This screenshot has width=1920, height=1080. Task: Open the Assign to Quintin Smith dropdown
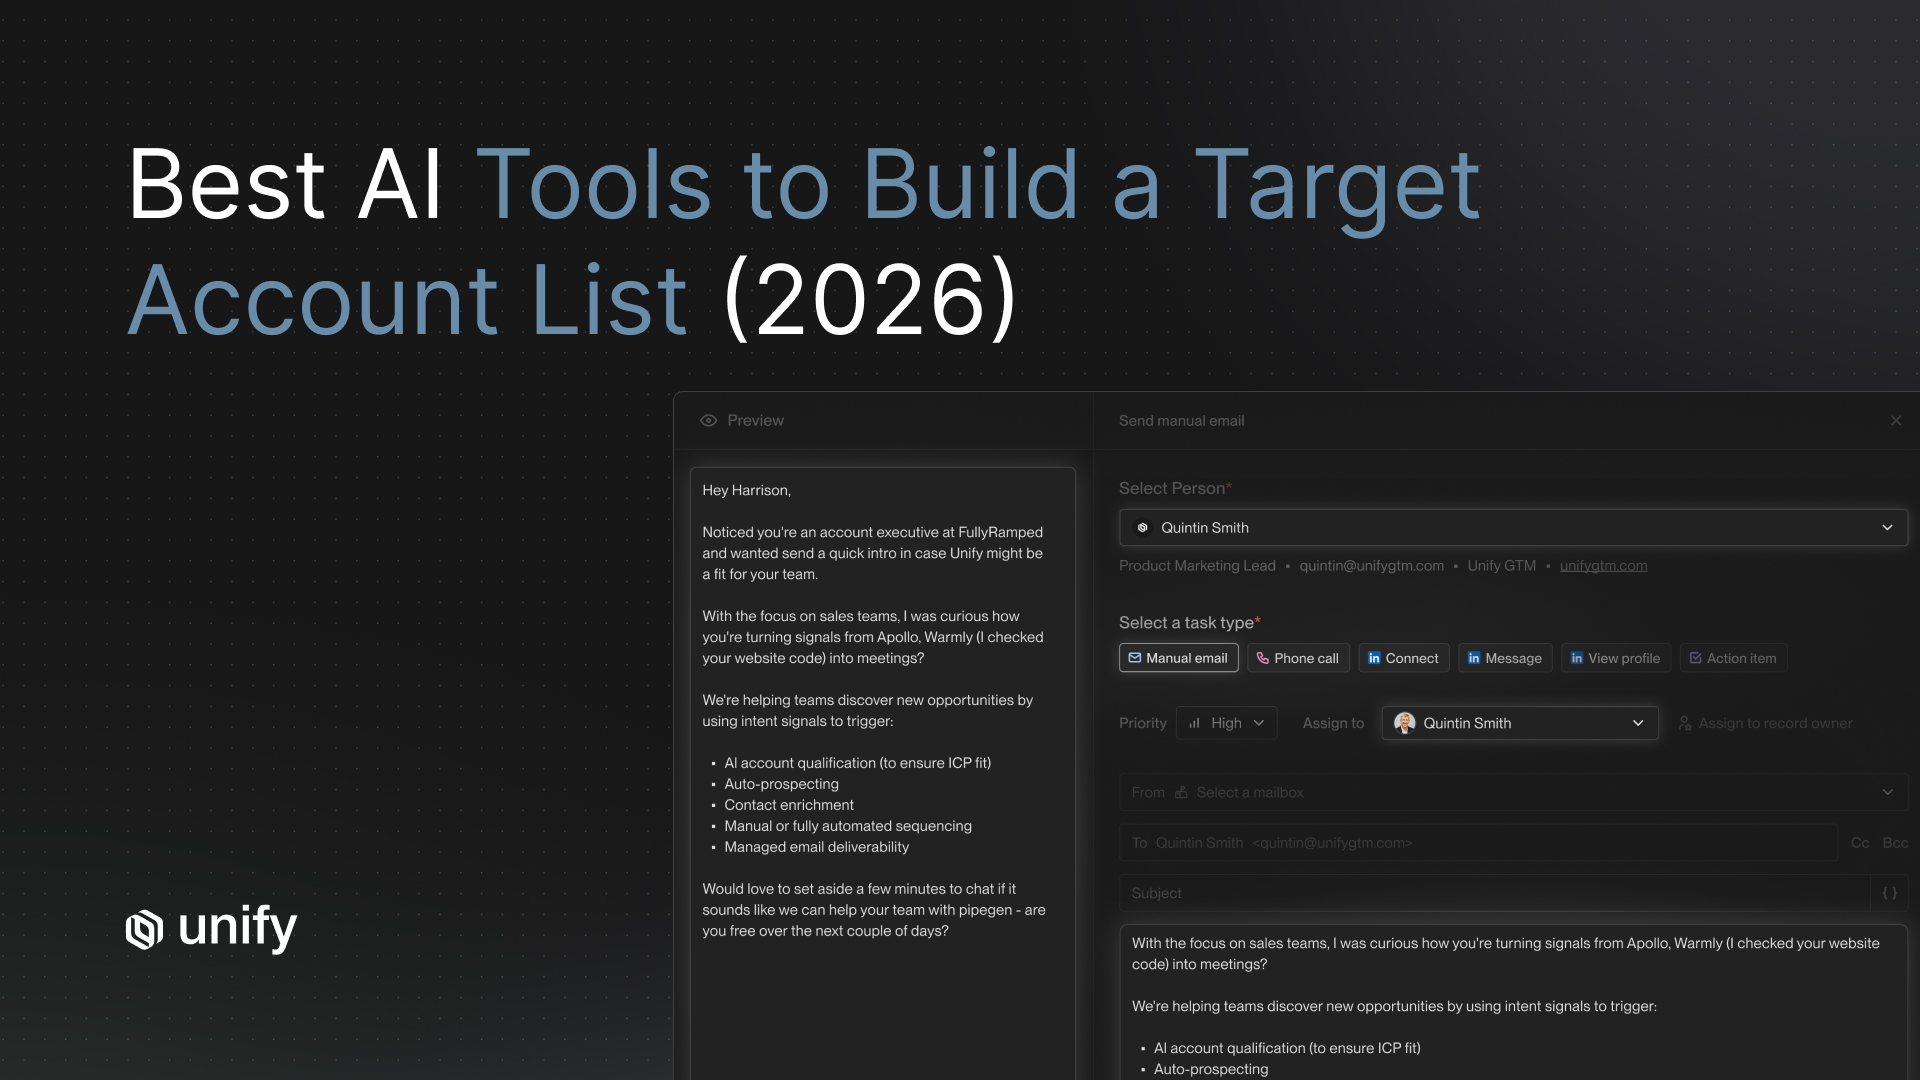coord(1520,723)
